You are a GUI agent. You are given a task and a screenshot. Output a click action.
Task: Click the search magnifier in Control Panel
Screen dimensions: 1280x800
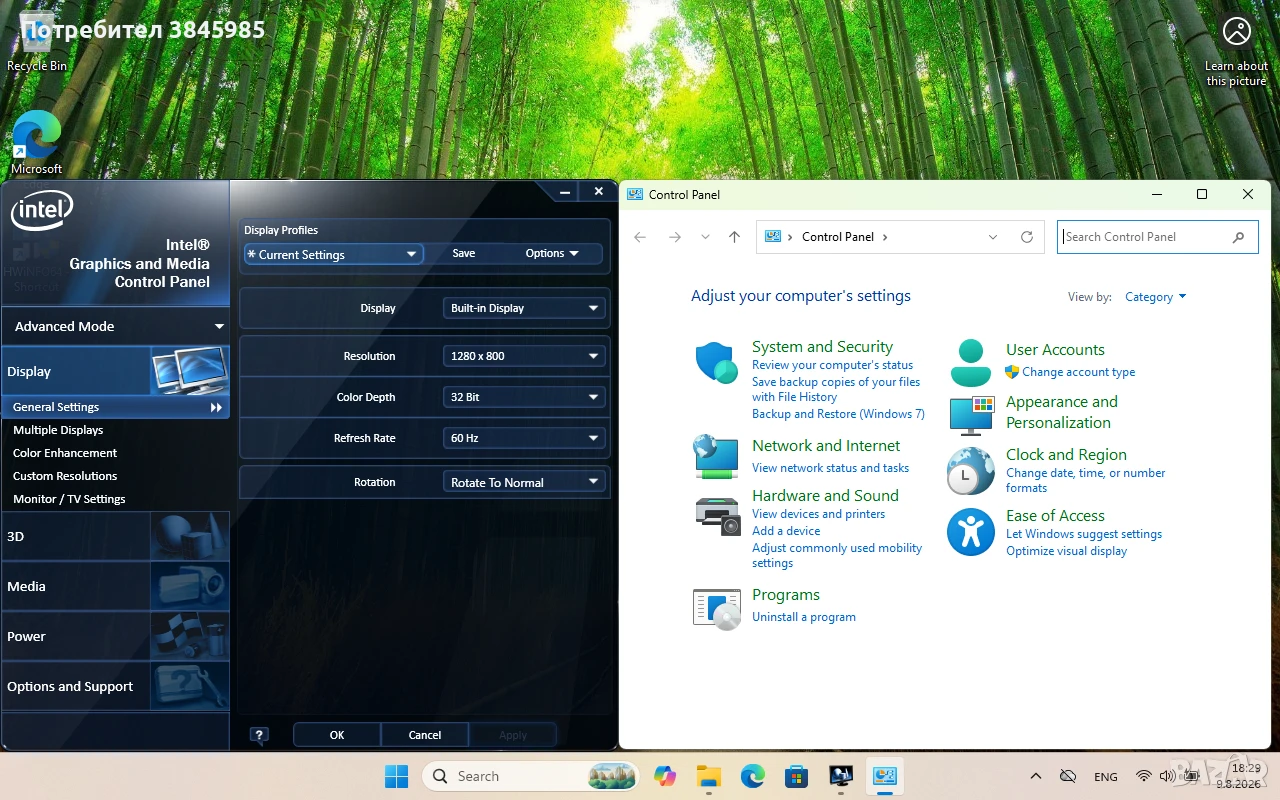click(1238, 237)
